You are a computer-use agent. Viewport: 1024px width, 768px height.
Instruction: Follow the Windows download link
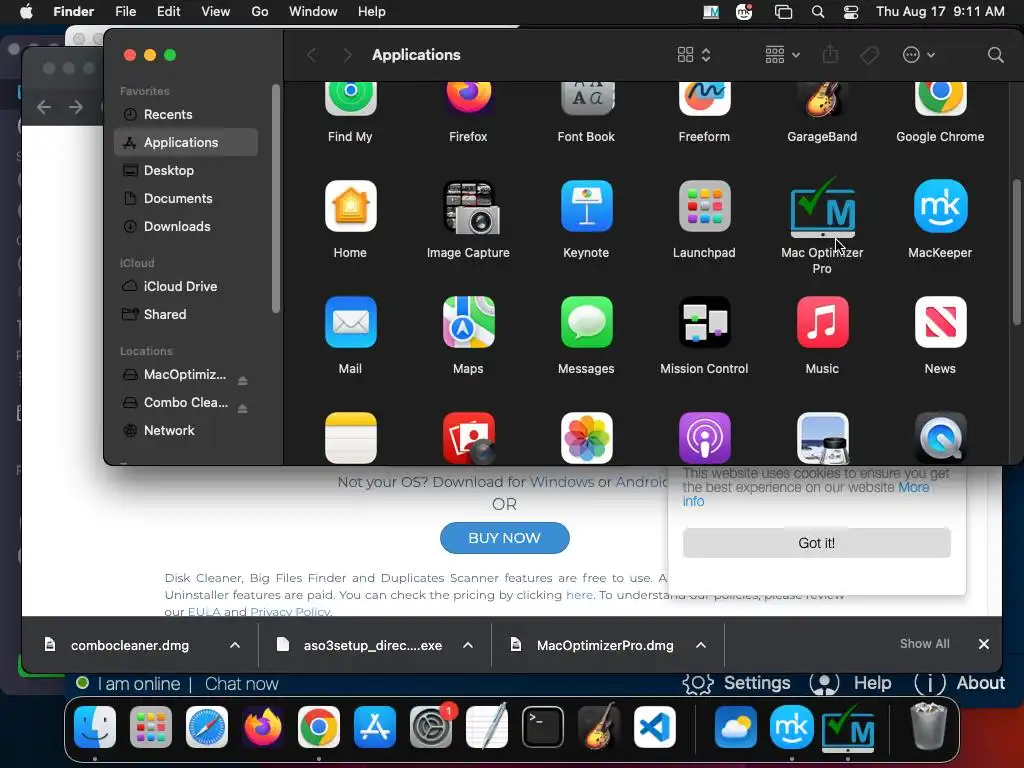pos(562,482)
